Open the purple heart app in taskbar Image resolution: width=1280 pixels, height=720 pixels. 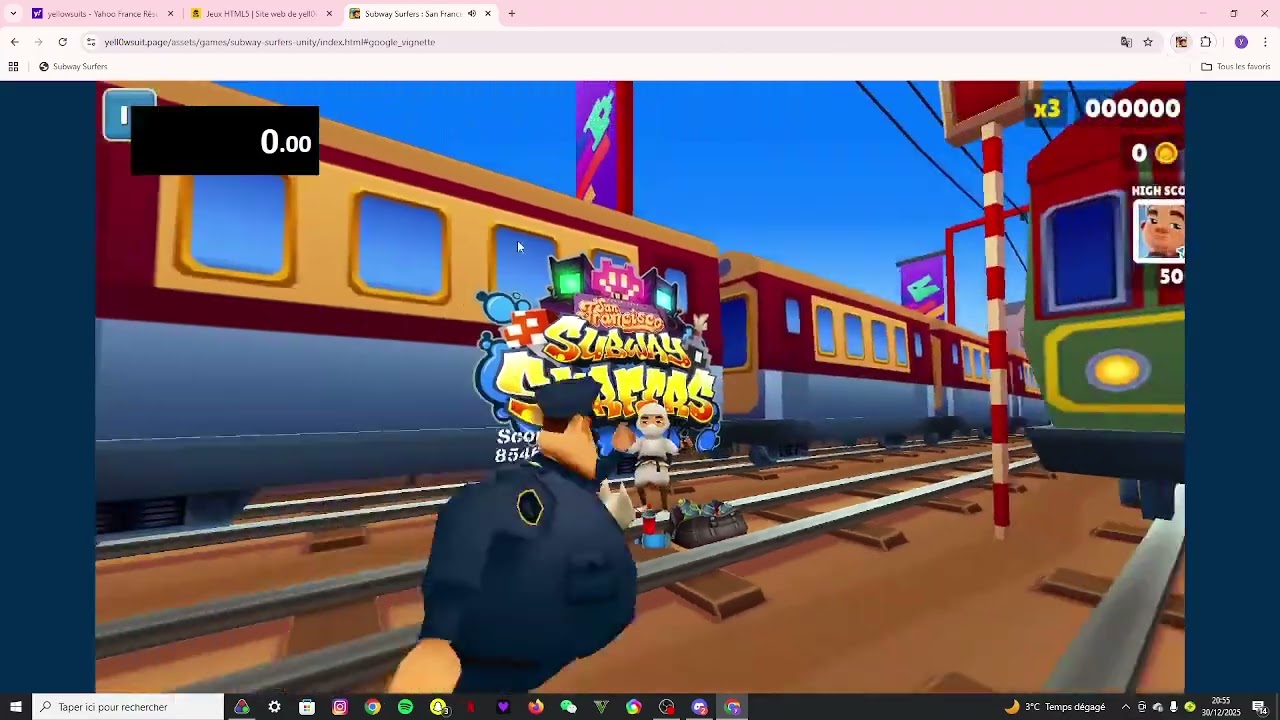pyautogui.click(x=503, y=707)
